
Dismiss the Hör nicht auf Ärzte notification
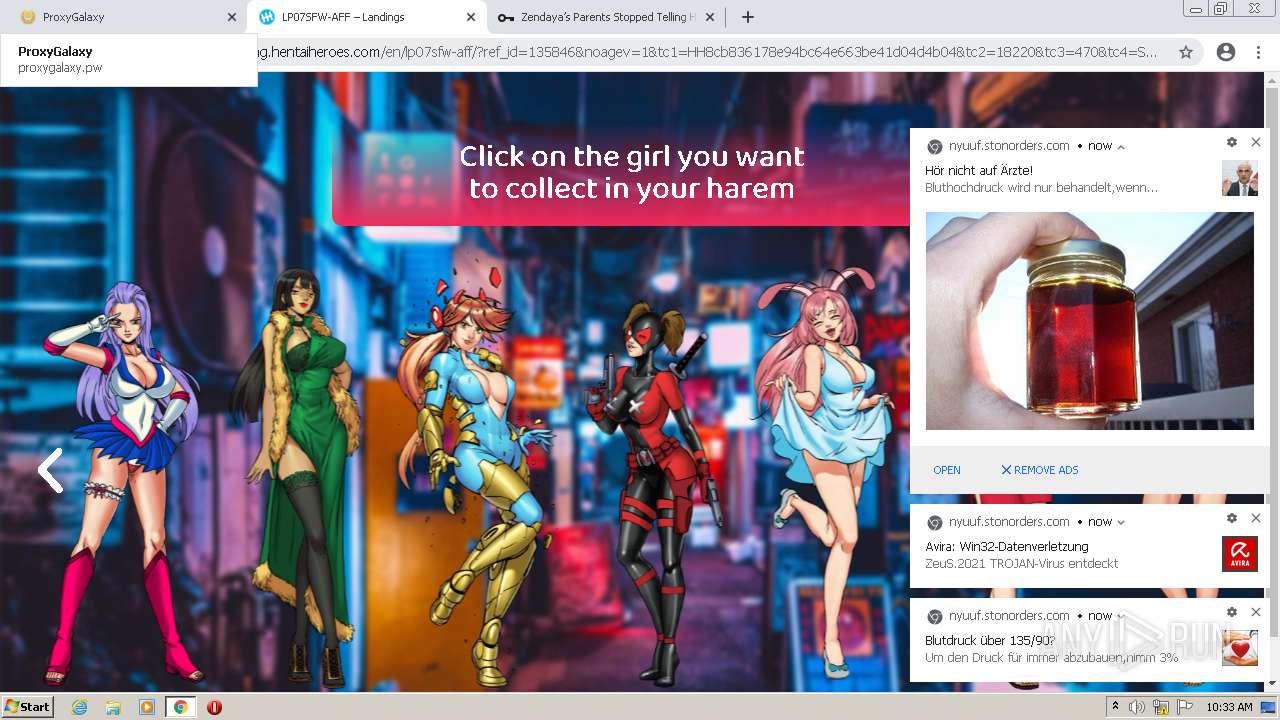(x=1256, y=142)
